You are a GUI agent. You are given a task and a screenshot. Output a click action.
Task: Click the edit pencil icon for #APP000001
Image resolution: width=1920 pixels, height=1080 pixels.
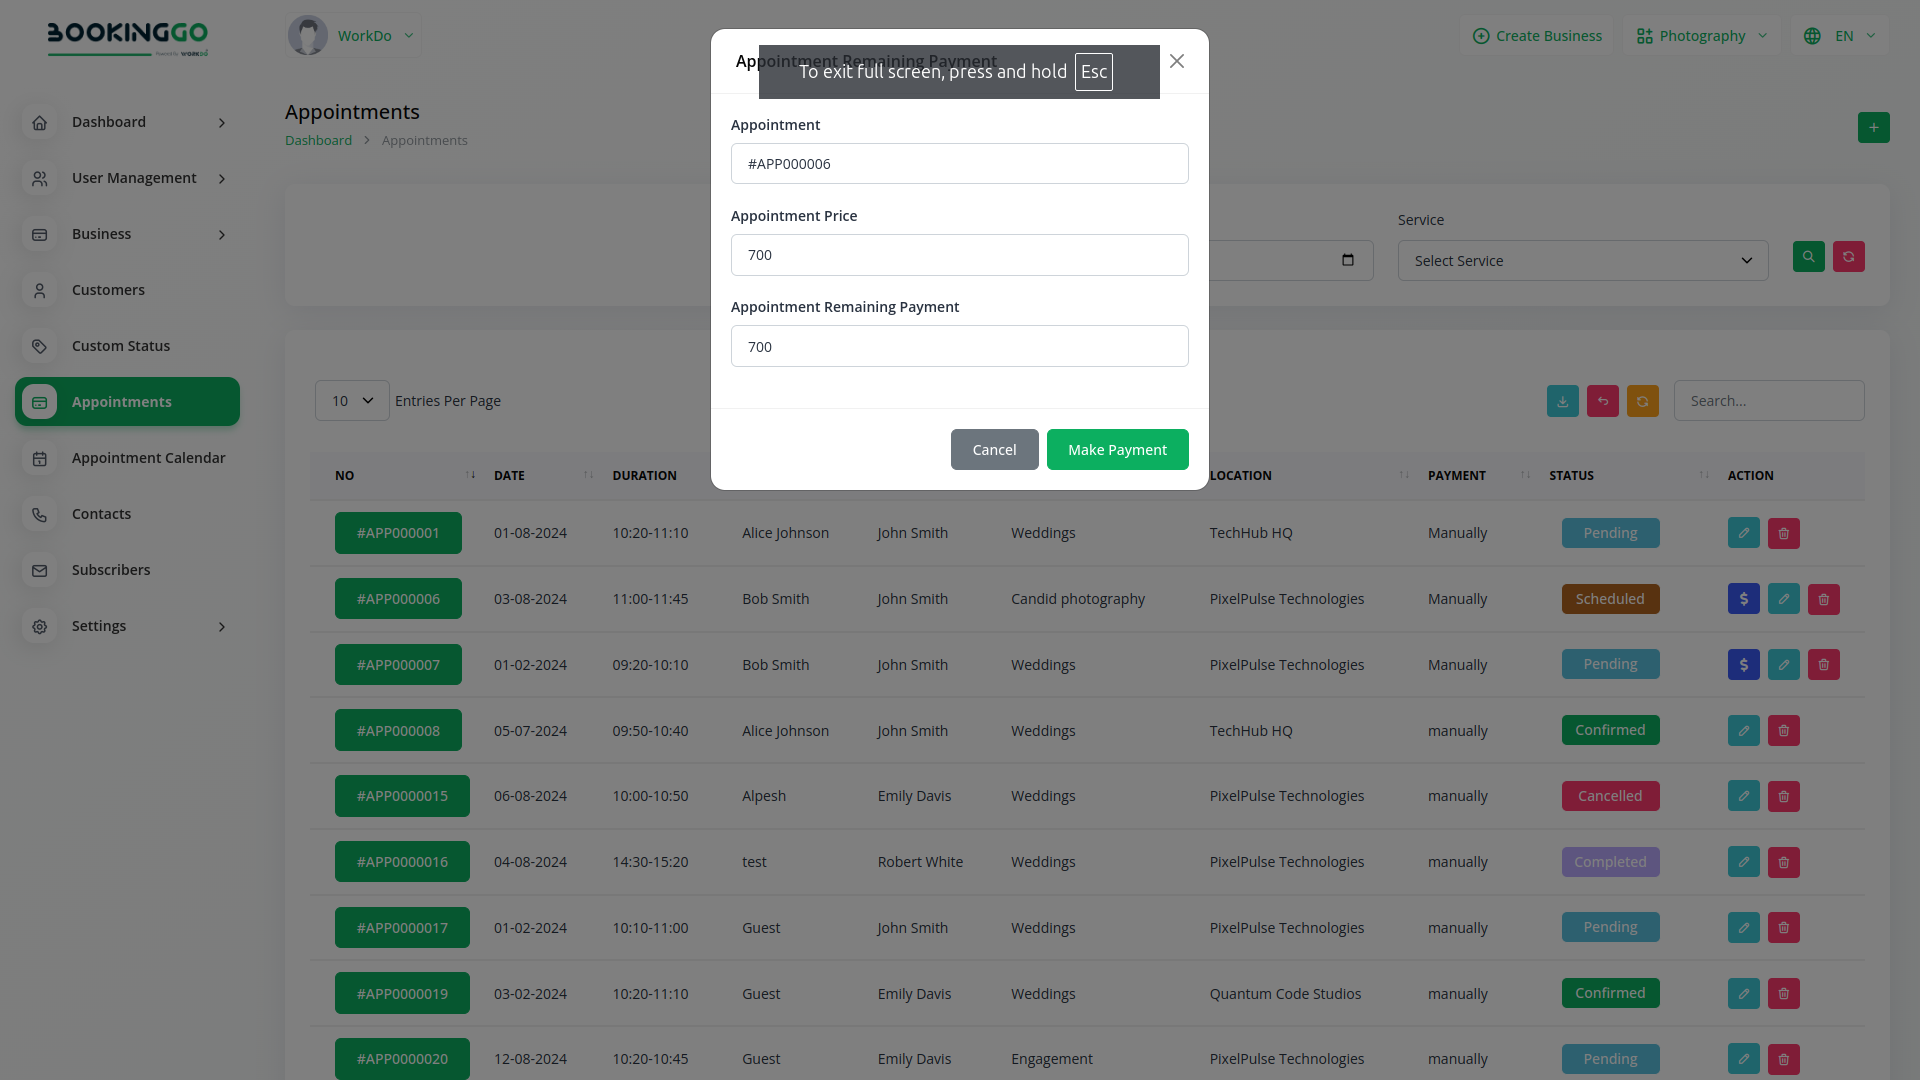click(x=1743, y=533)
